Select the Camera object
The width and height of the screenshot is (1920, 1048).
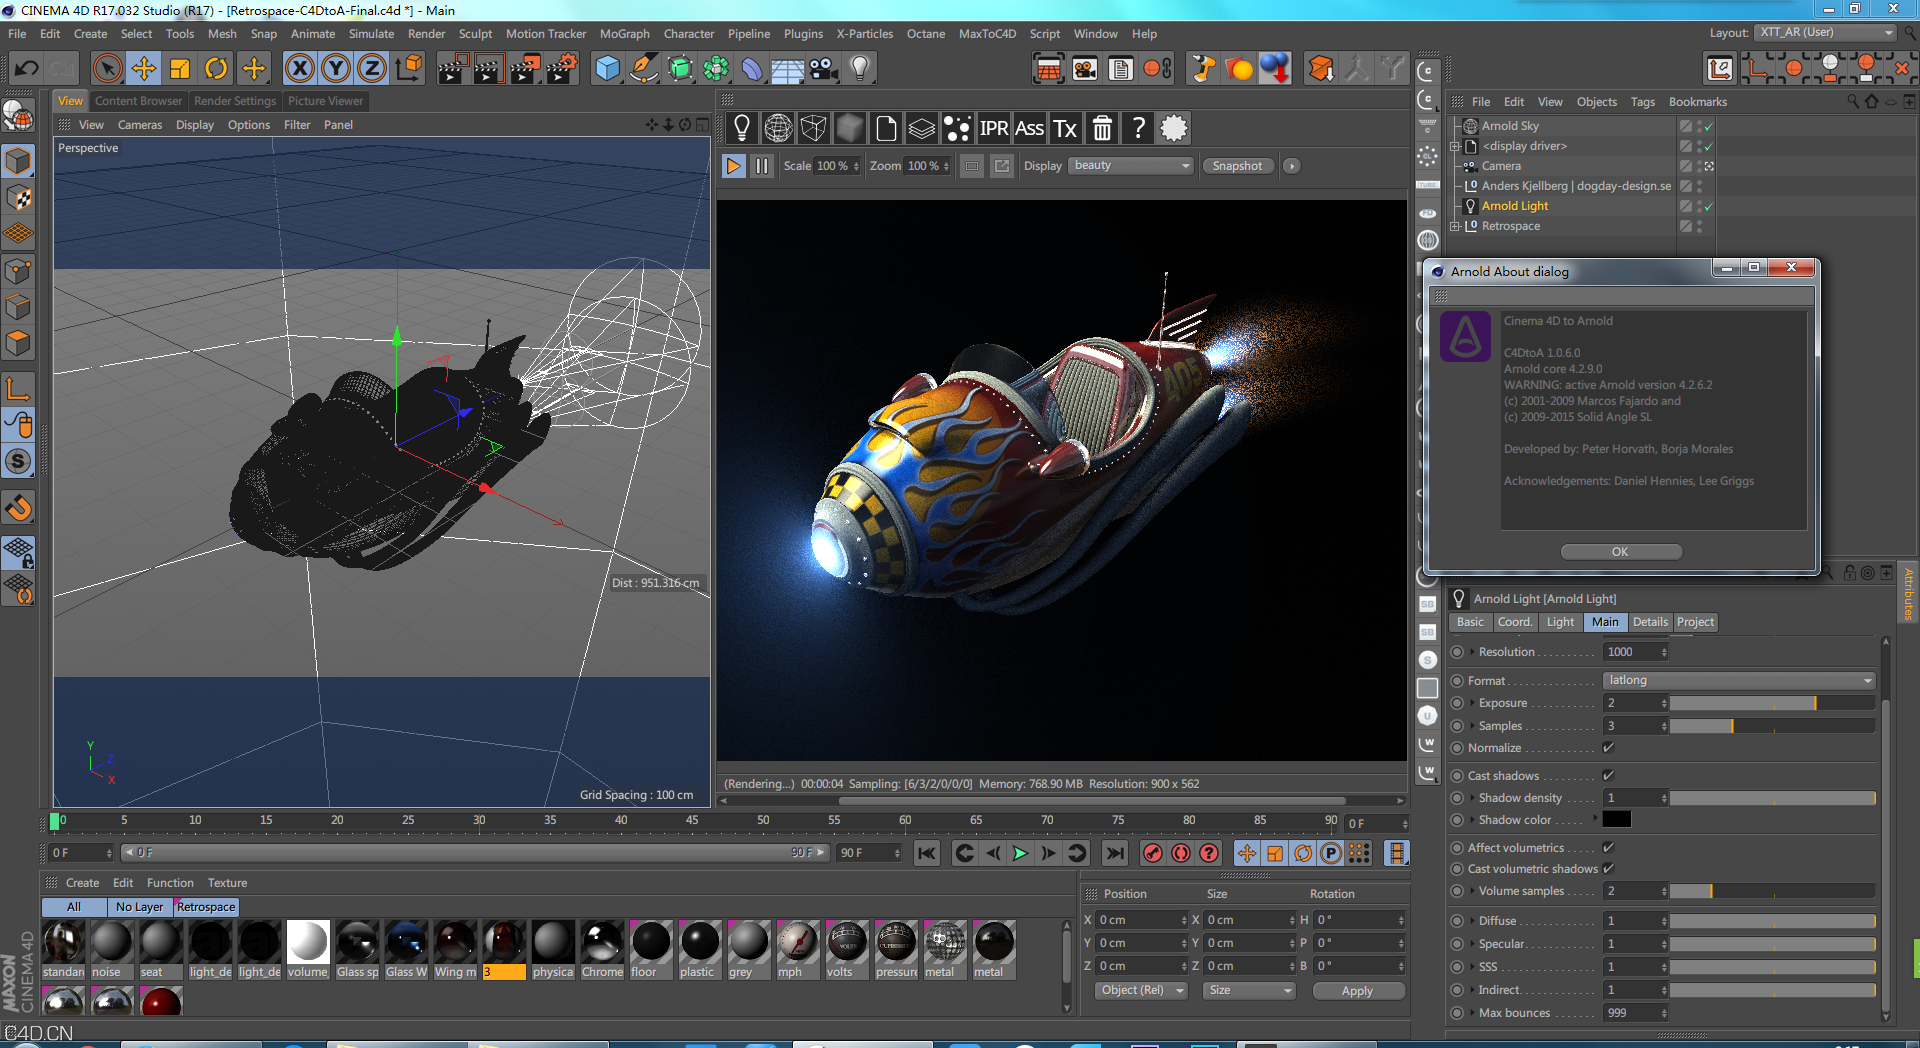point(1501,166)
